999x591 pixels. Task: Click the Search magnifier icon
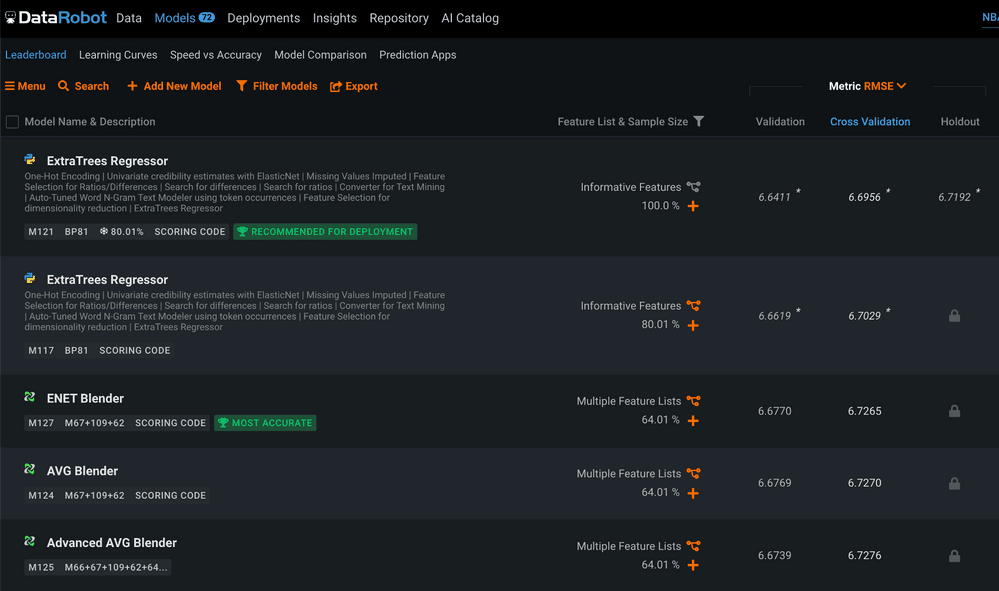(x=63, y=85)
